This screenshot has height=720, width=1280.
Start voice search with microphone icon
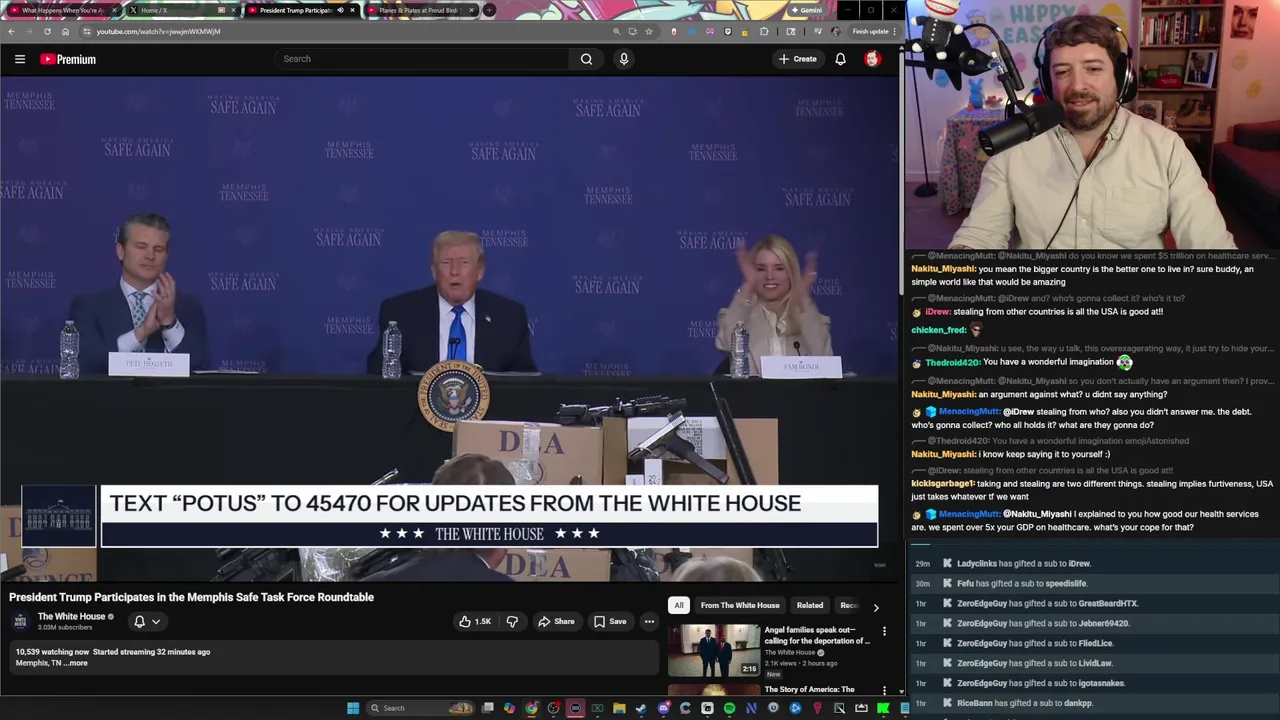(624, 59)
